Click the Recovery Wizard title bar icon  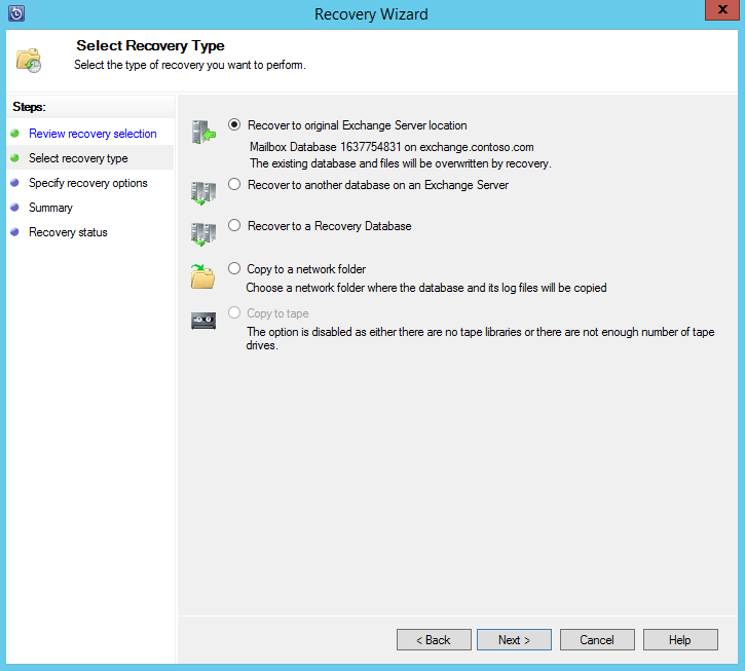(16, 13)
